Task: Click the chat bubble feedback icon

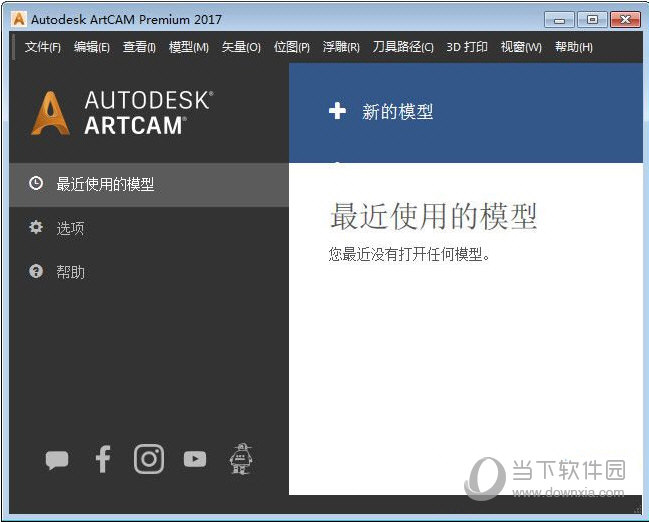Action: [x=57, y=460]
